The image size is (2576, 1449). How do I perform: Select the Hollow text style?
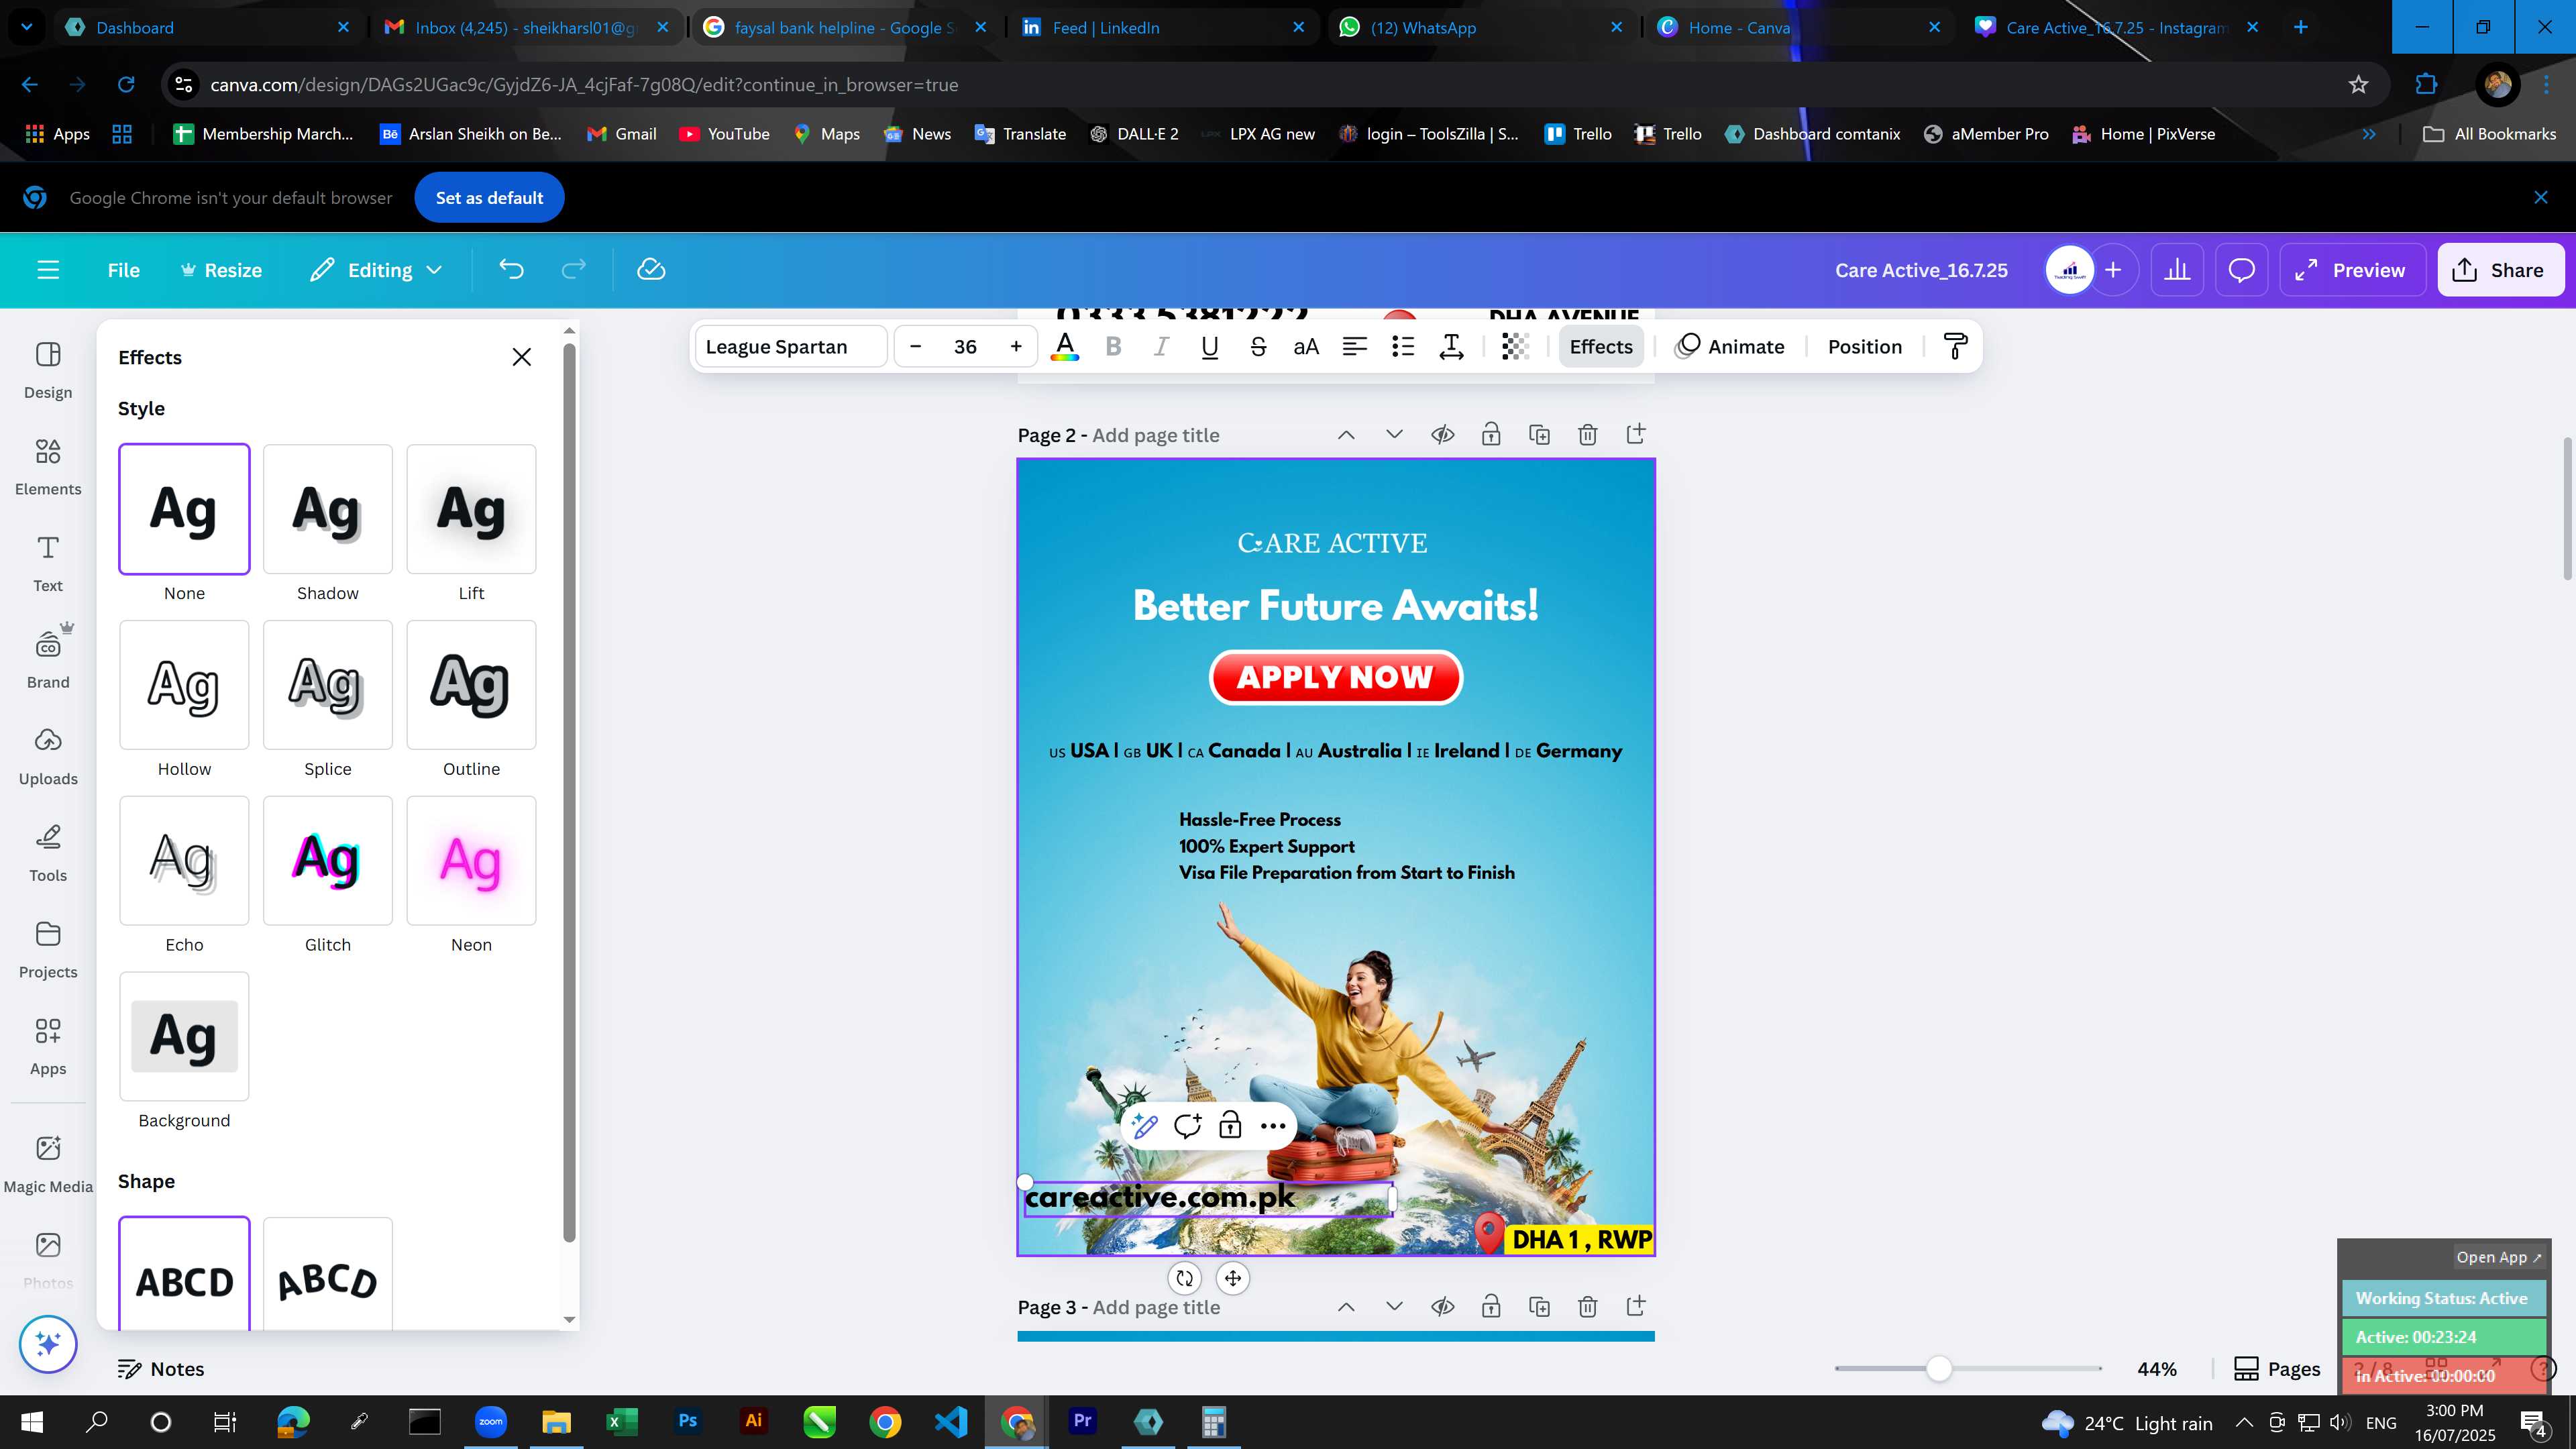(184, 685)
